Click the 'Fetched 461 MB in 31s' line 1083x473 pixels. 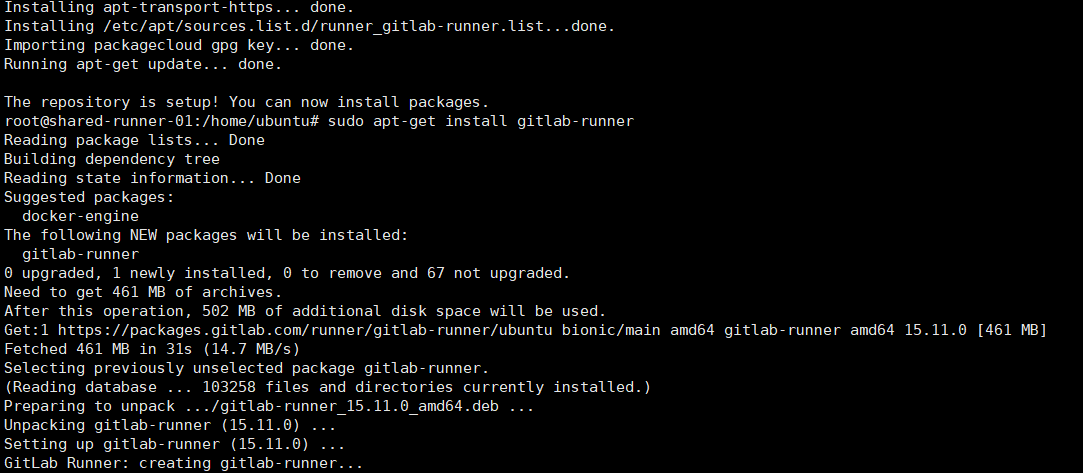pos(152,349)
